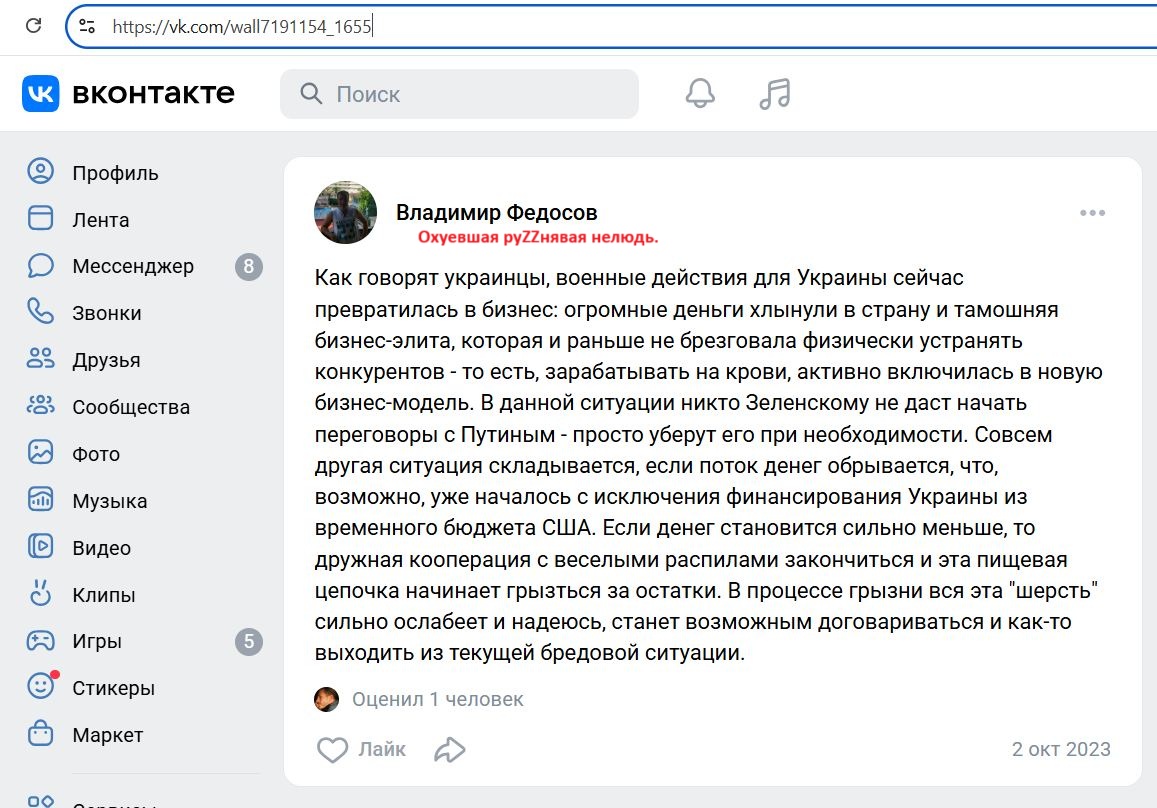Image resolution: width=1157 pixels, height=808 pixels.
Task: Click the author name Владимир Федосов
Action: click(496, 212)
